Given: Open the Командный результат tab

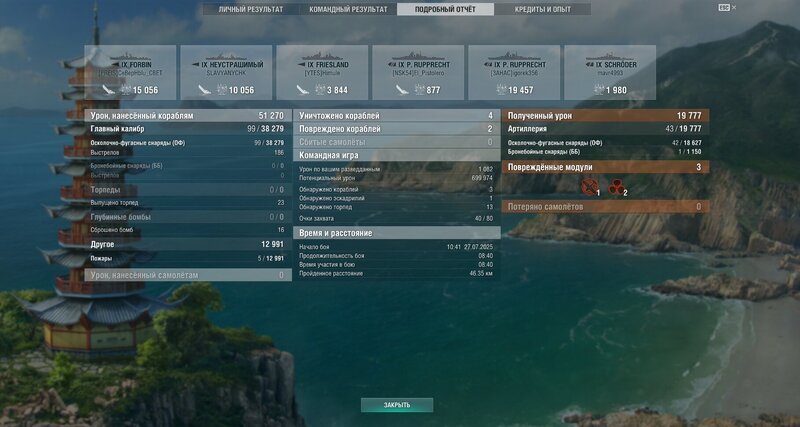Looking at the screenshot, I should [x=348, y=9].
